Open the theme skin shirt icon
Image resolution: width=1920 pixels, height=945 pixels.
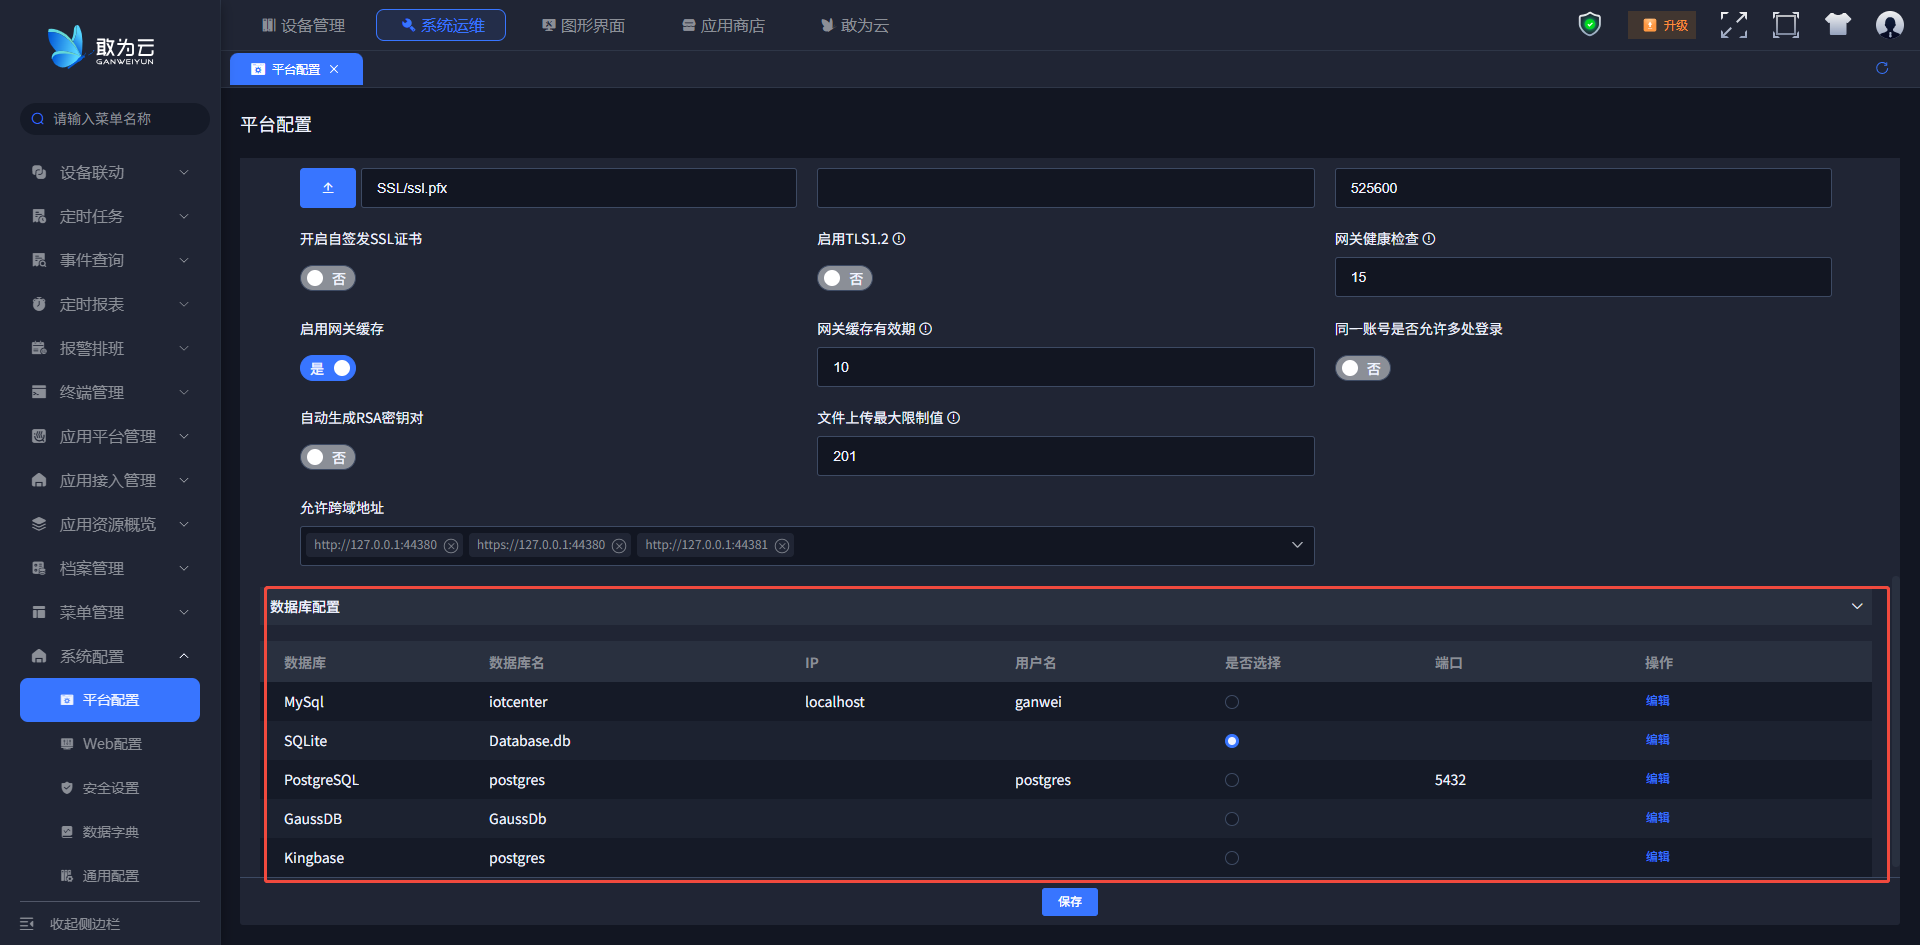tap(1837, 25)
